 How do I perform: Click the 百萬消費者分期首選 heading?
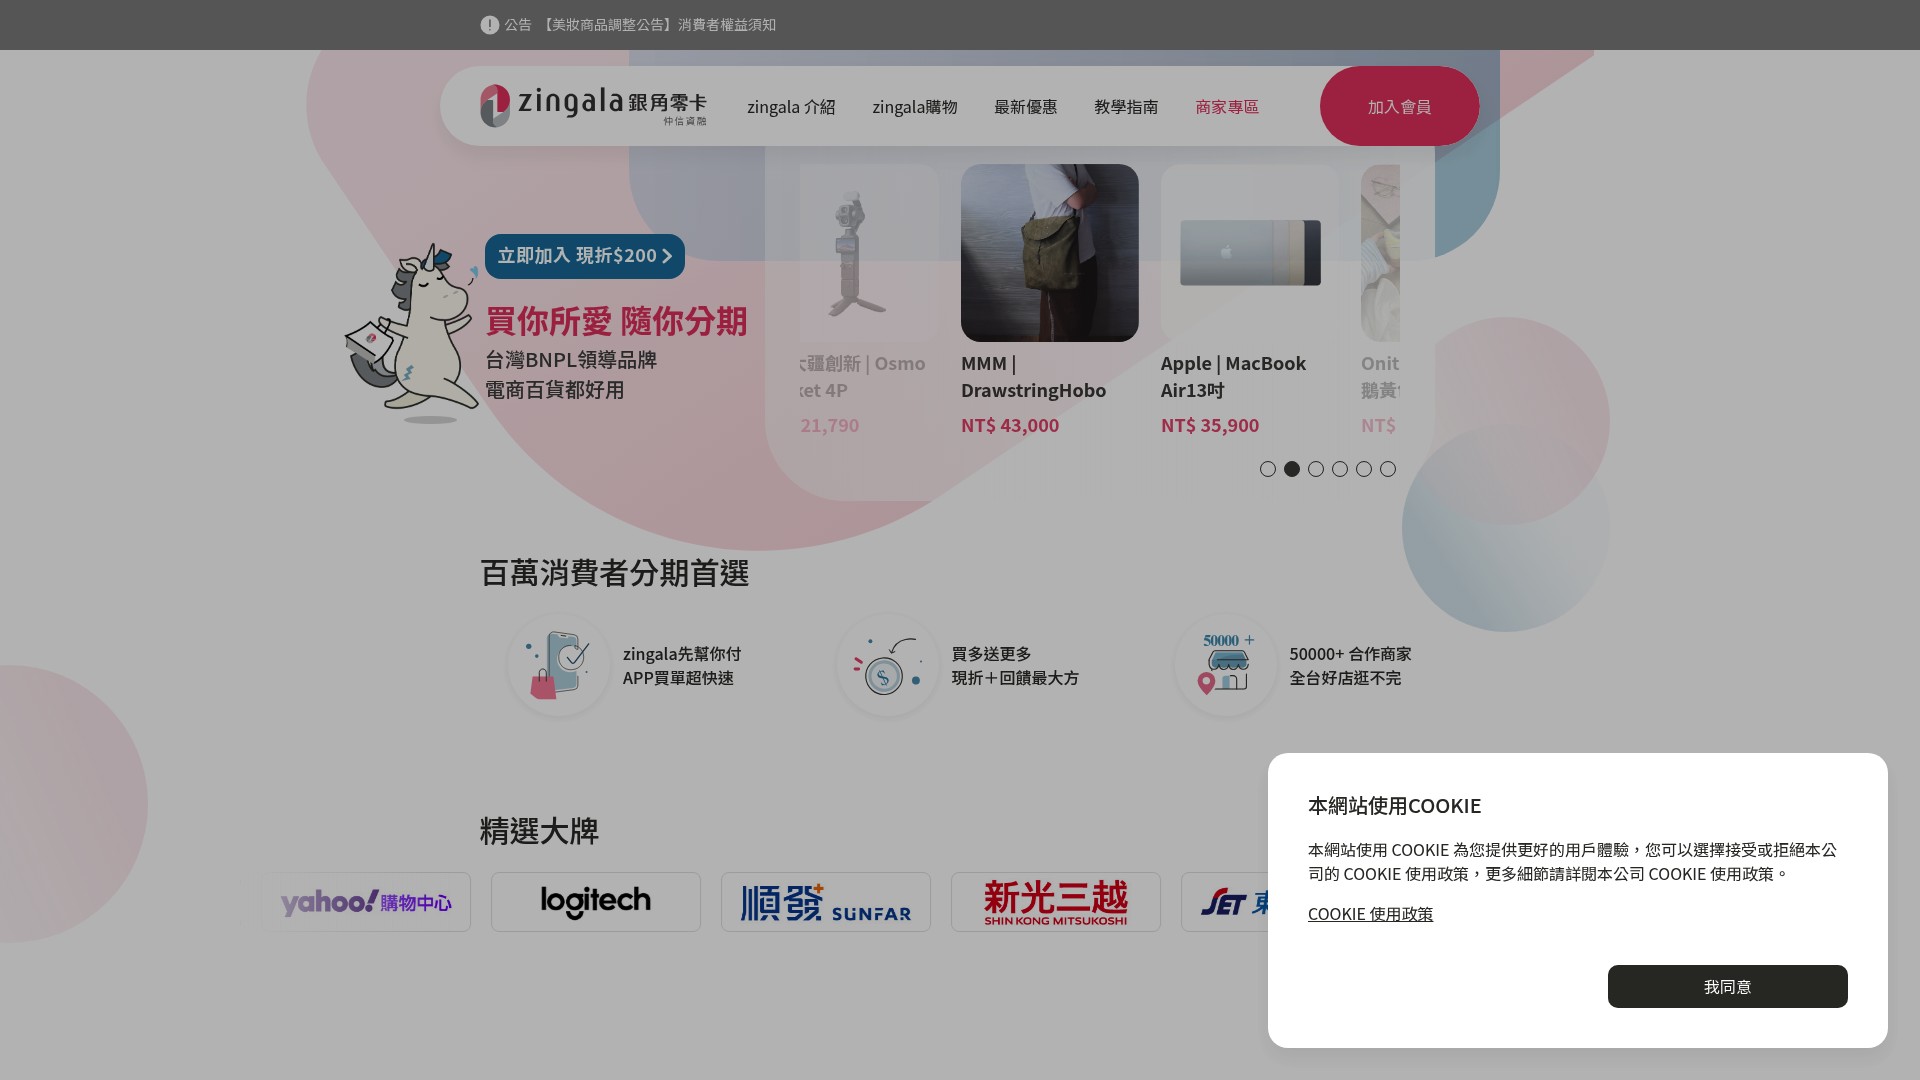click(615, 573)
